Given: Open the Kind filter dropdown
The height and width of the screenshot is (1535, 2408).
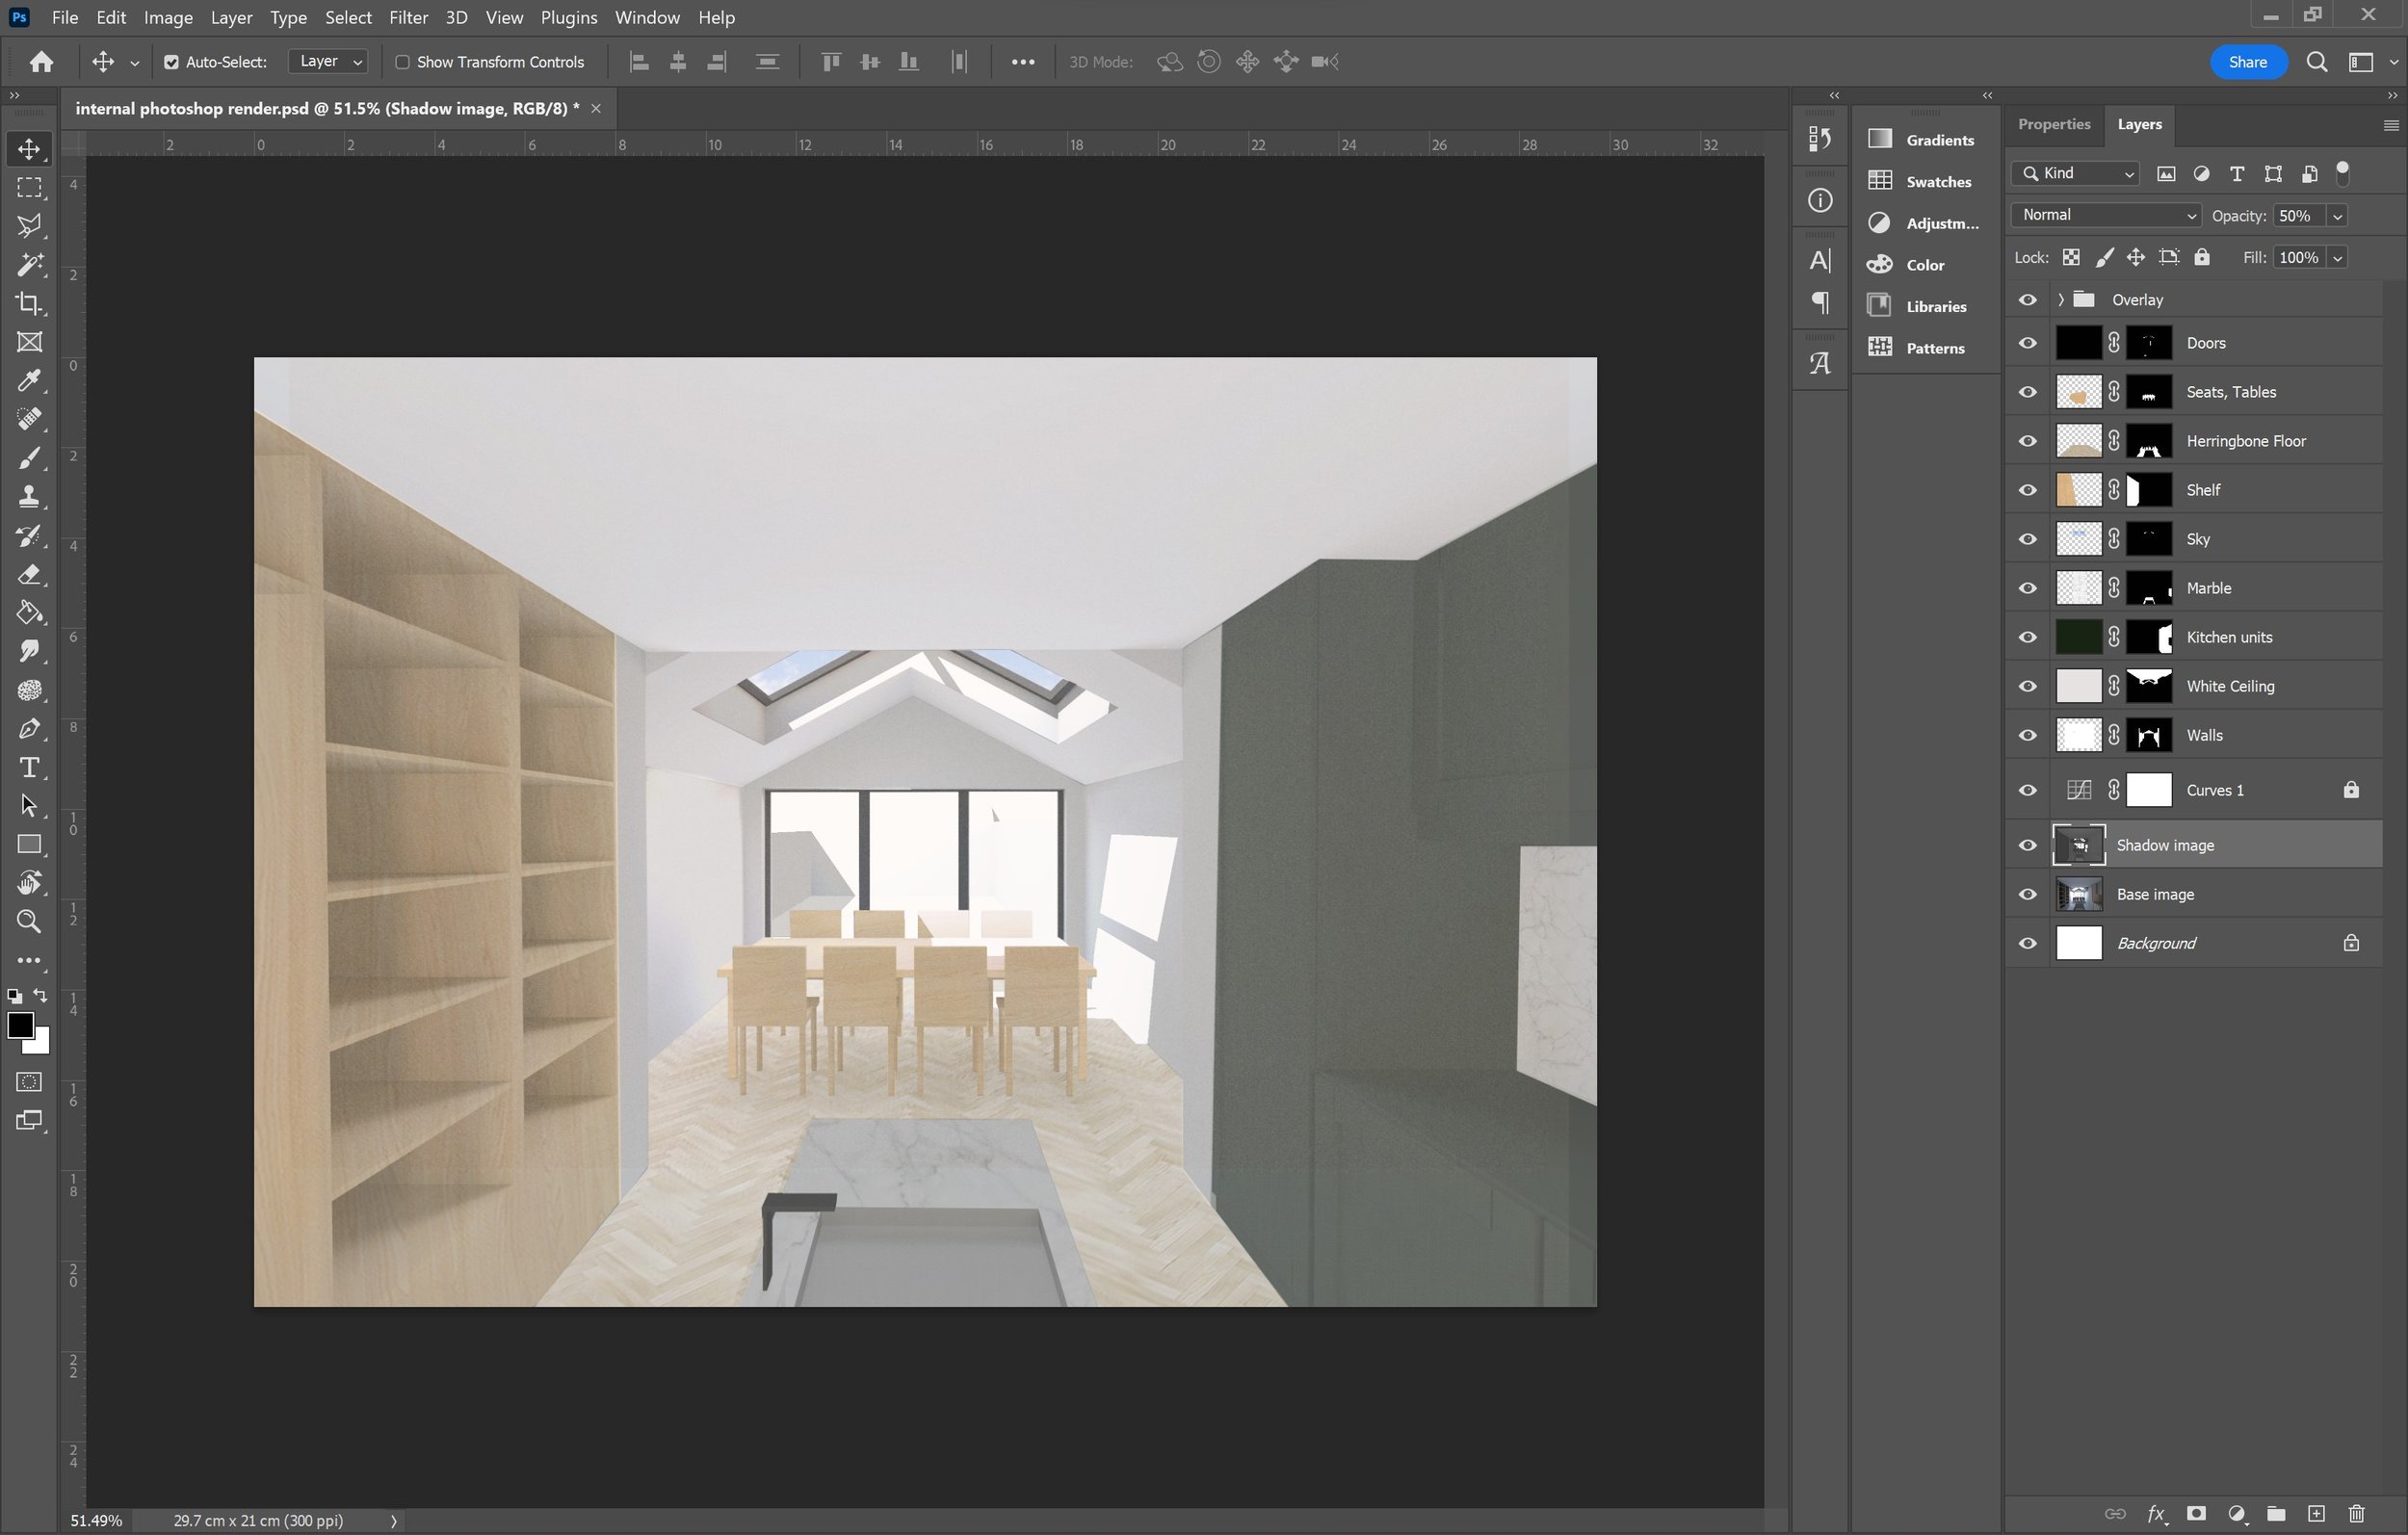Looking at the screenshot, I should [2076, 174].
